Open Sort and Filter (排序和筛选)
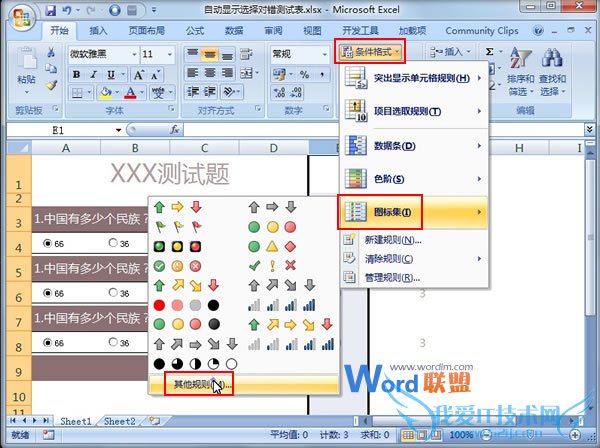 pyautogui.click(x=520, y=72)
